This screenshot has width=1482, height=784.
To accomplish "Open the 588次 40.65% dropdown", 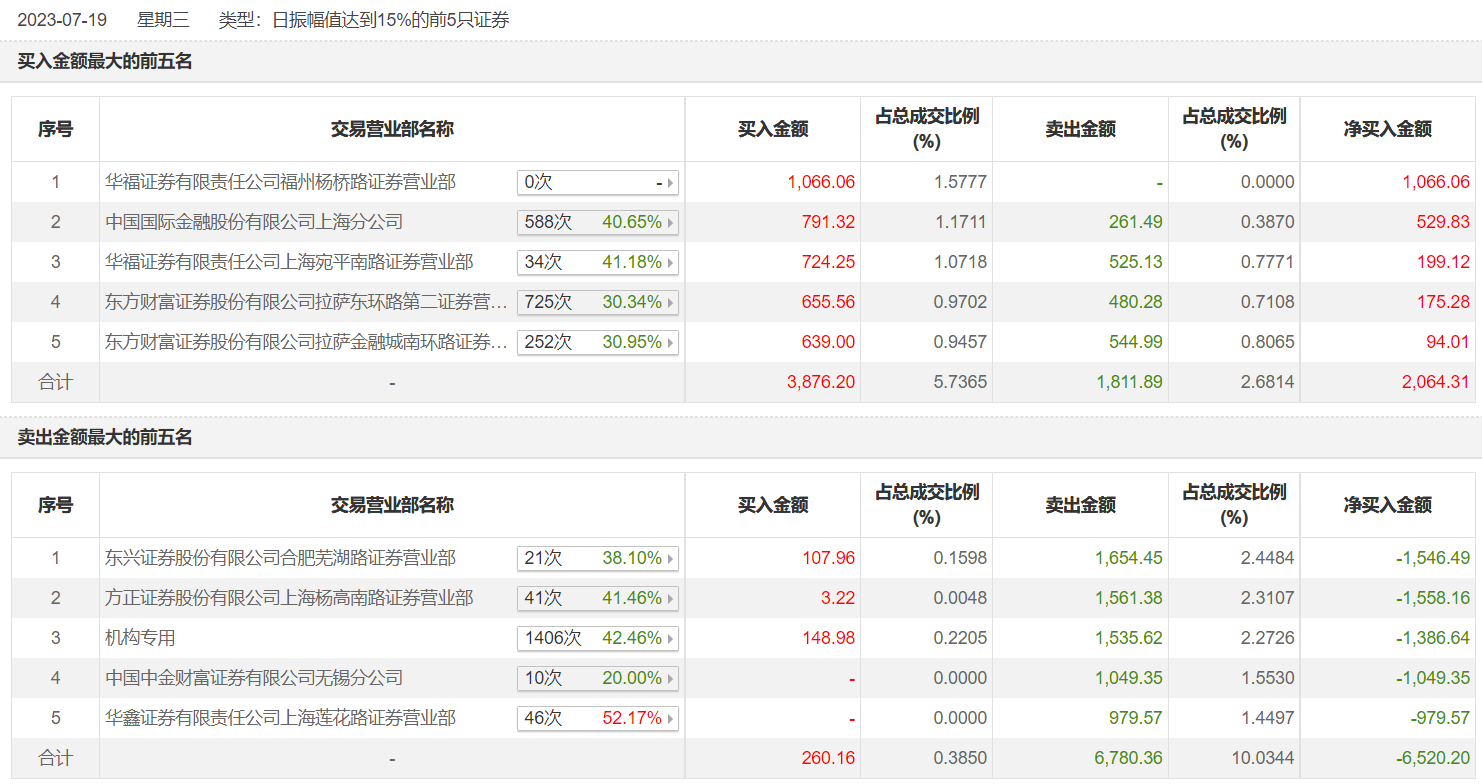I will pos(597,222).
